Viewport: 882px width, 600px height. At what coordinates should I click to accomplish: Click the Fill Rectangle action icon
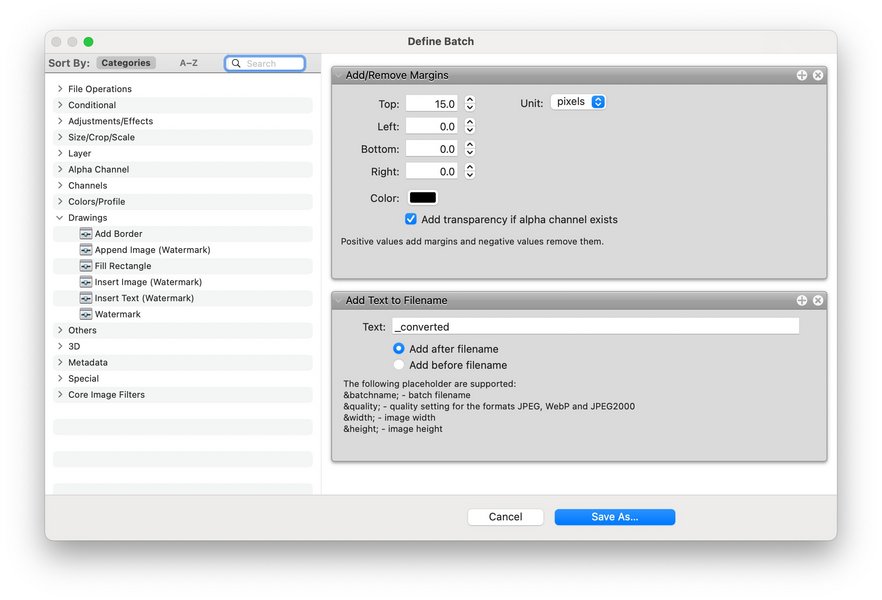click(87, 265)
